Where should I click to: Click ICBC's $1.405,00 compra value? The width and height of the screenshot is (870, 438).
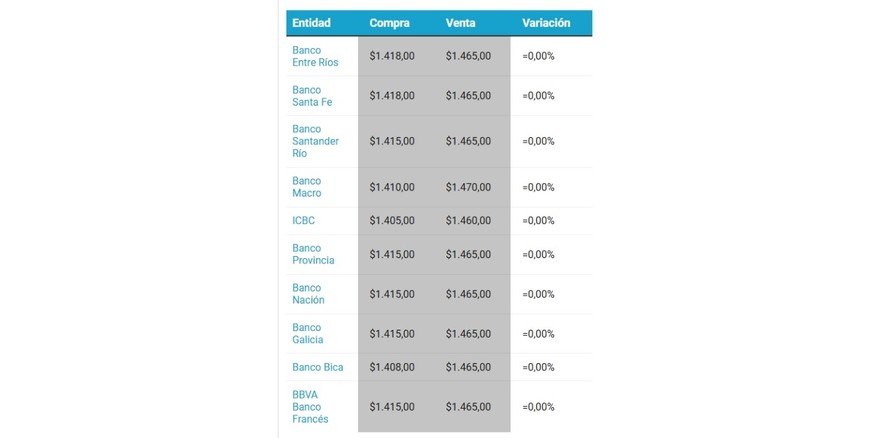(x=392, y=220)
